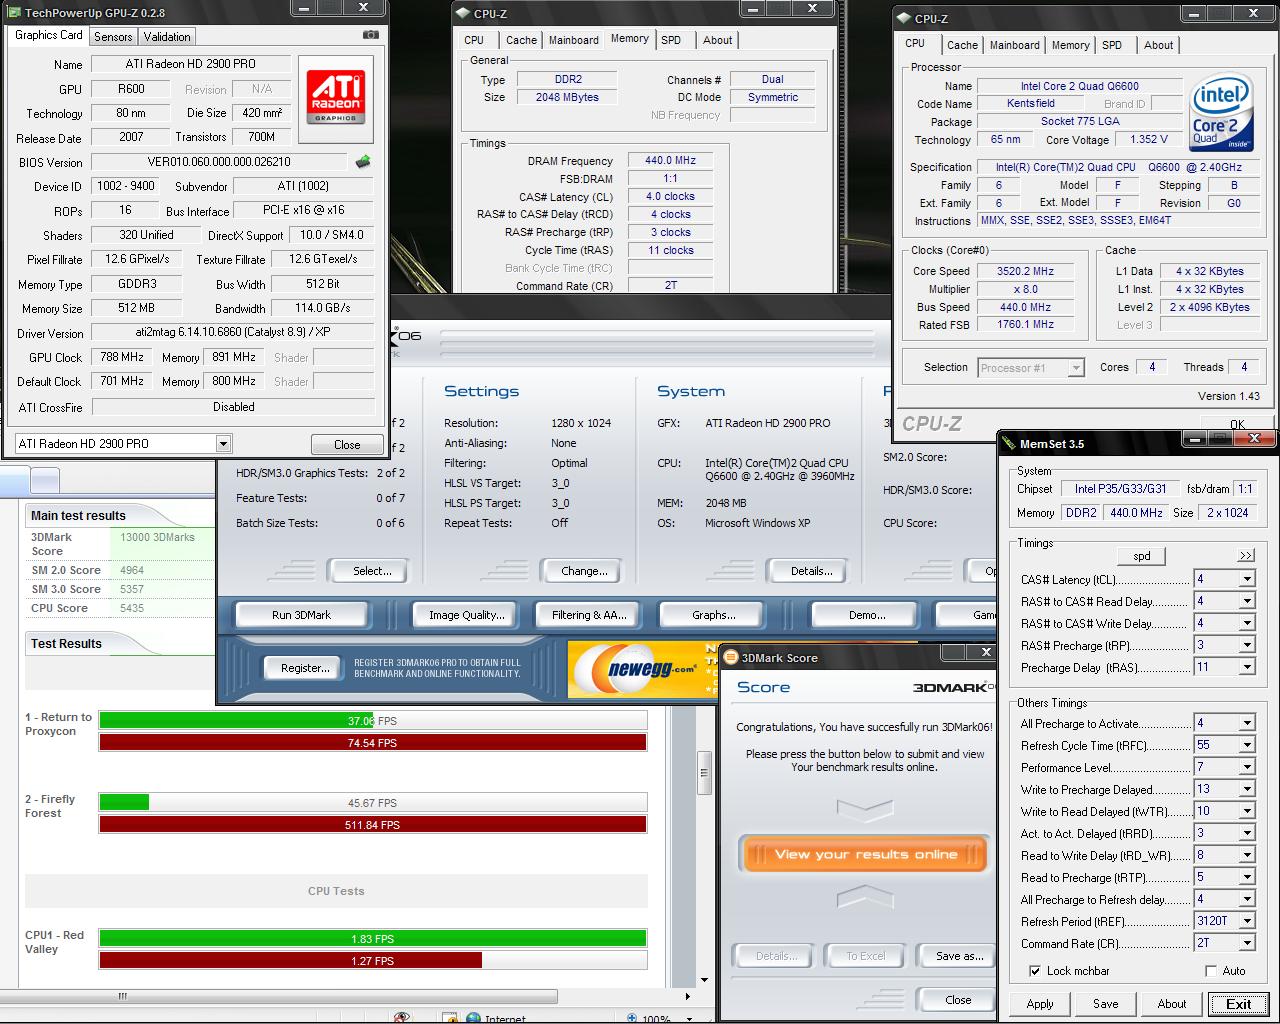This screenshot has height=1024, width=1280.
Task: Click the BIOS Version field in GPU-Z
Action: 219,162
